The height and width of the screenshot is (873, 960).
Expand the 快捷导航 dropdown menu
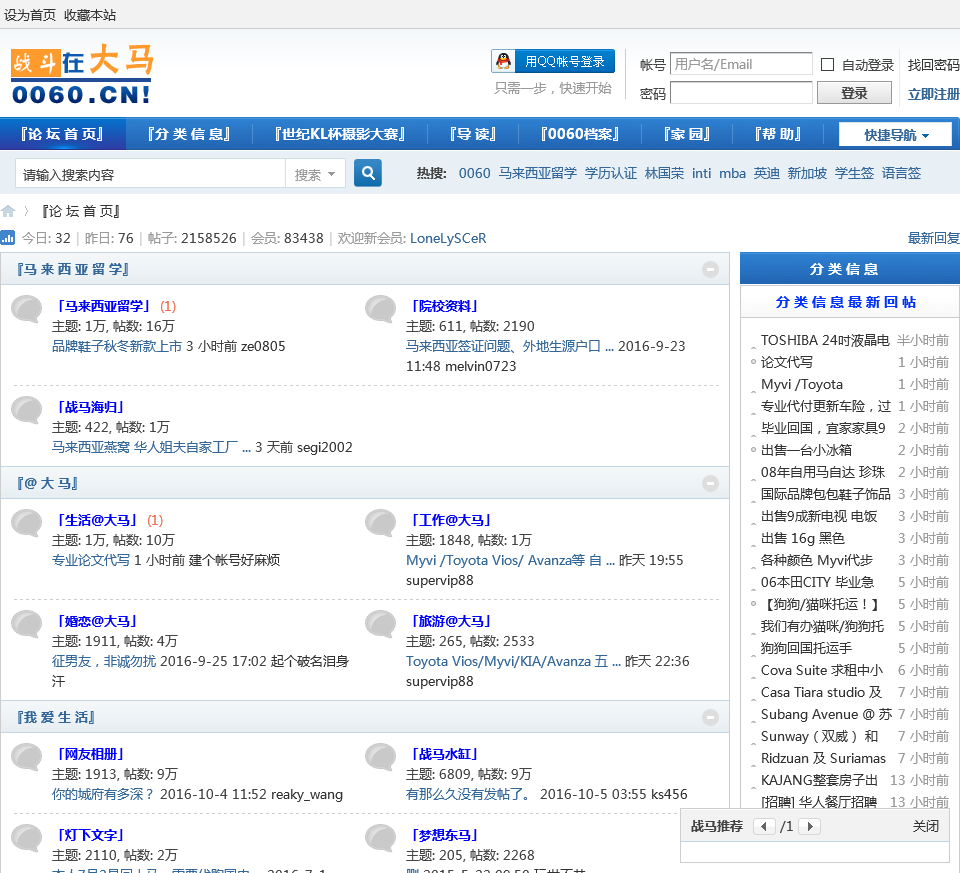(x=895, y=135)
